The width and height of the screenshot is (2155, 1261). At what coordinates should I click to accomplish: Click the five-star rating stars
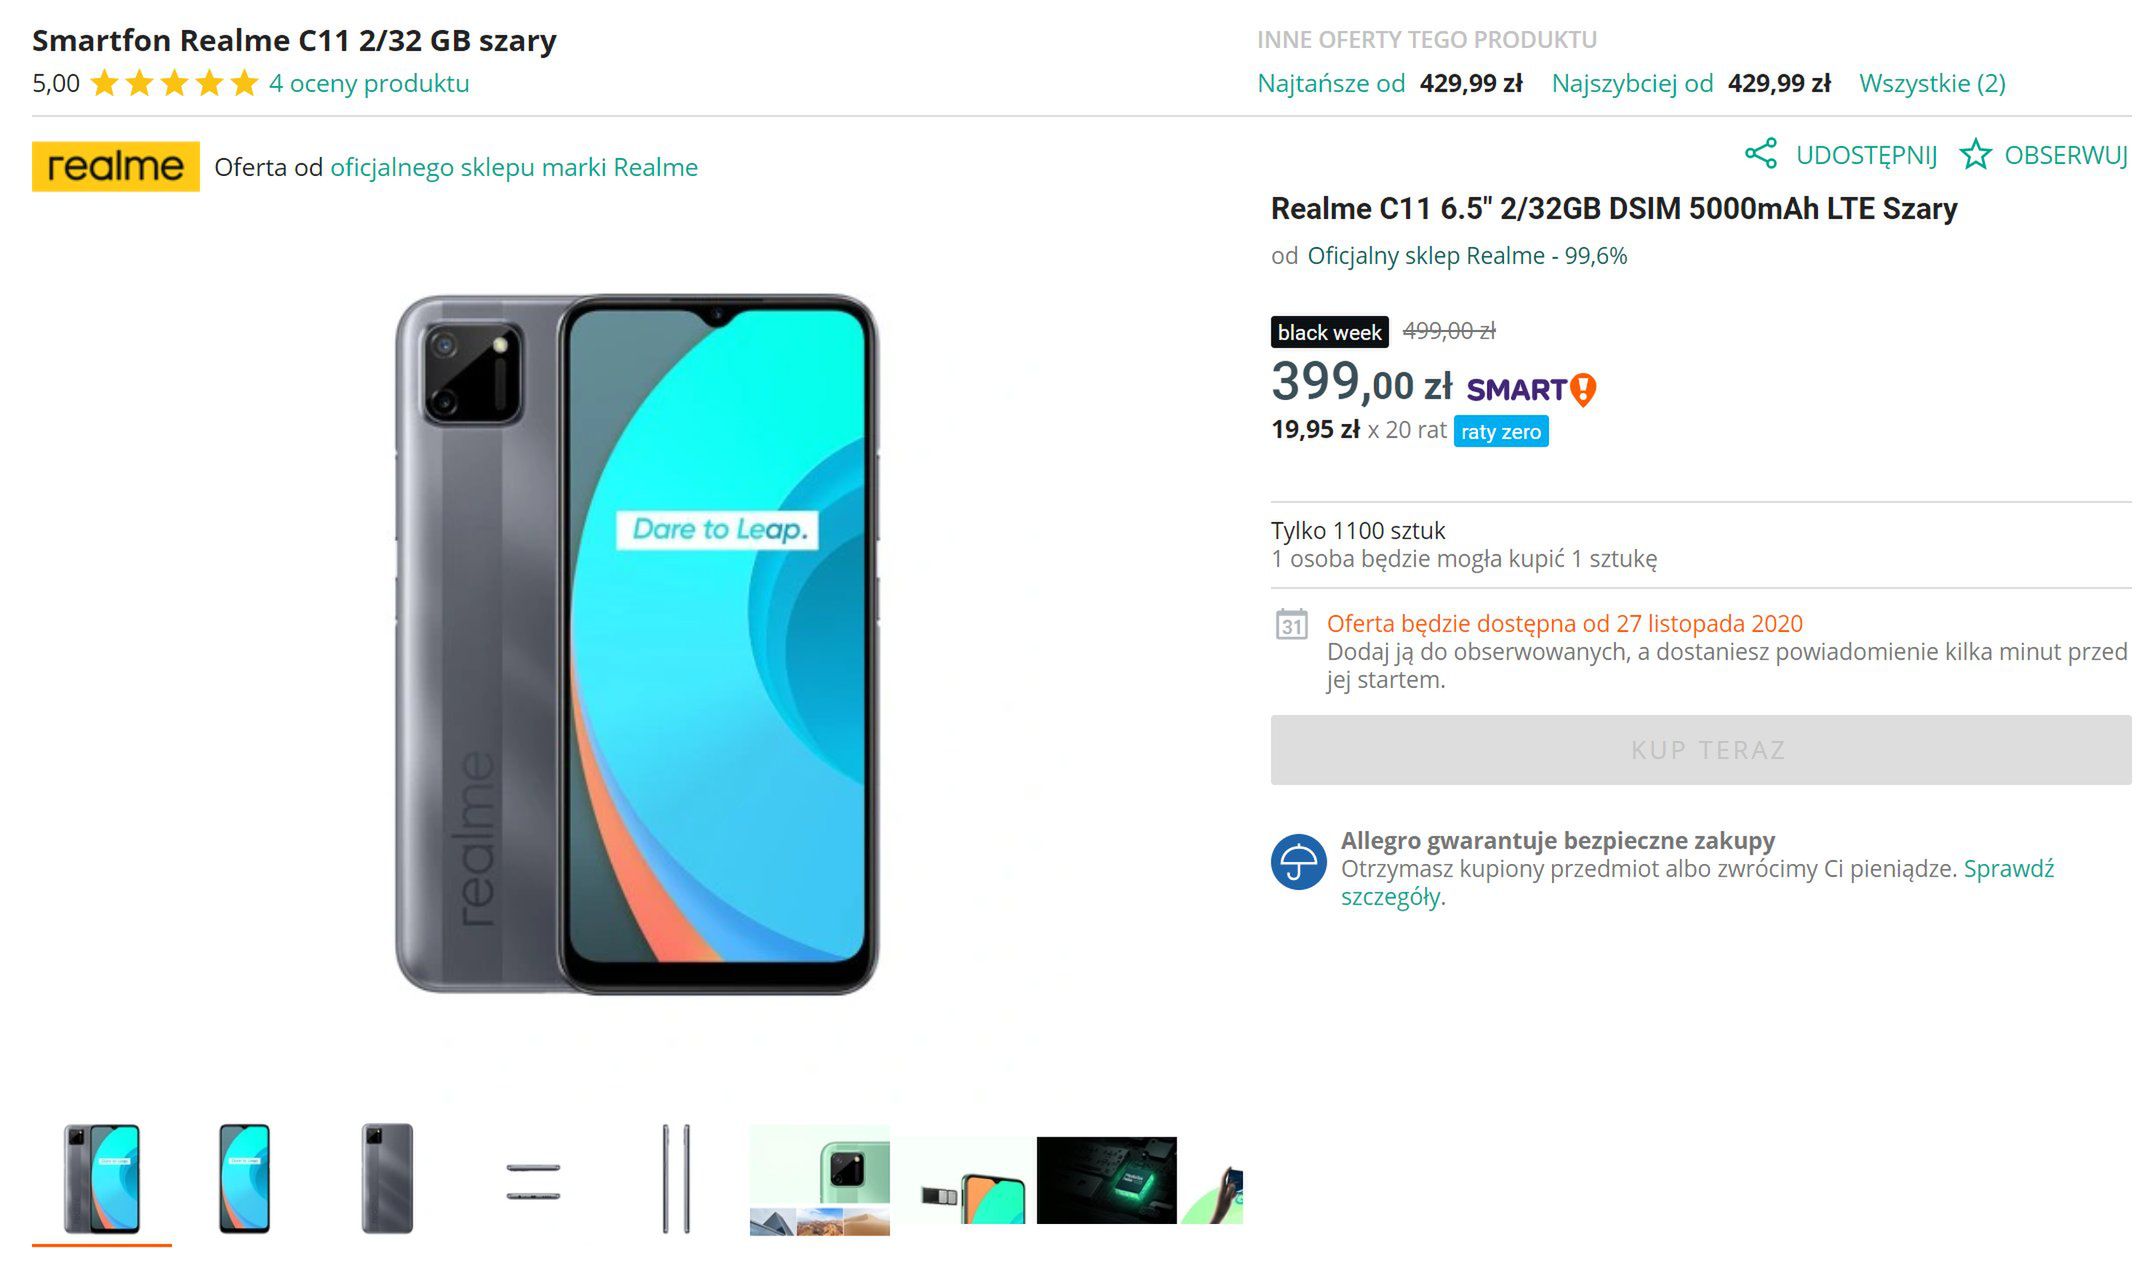coord(174,83)
